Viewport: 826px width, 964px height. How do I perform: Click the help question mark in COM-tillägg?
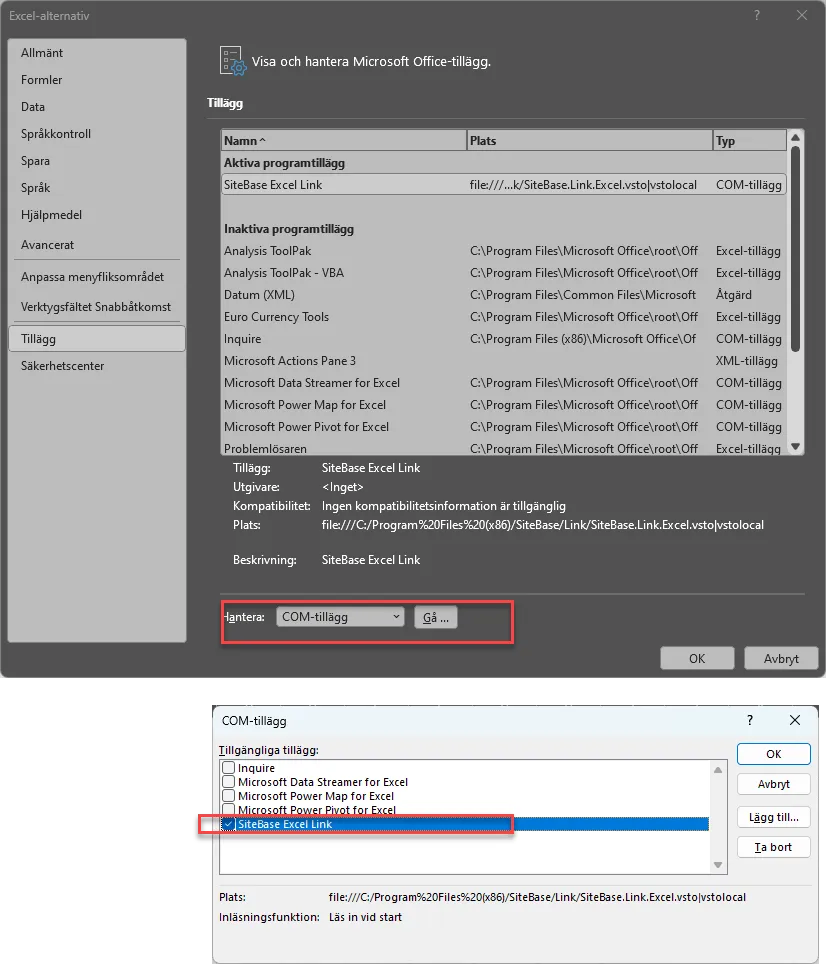(750, 720)
